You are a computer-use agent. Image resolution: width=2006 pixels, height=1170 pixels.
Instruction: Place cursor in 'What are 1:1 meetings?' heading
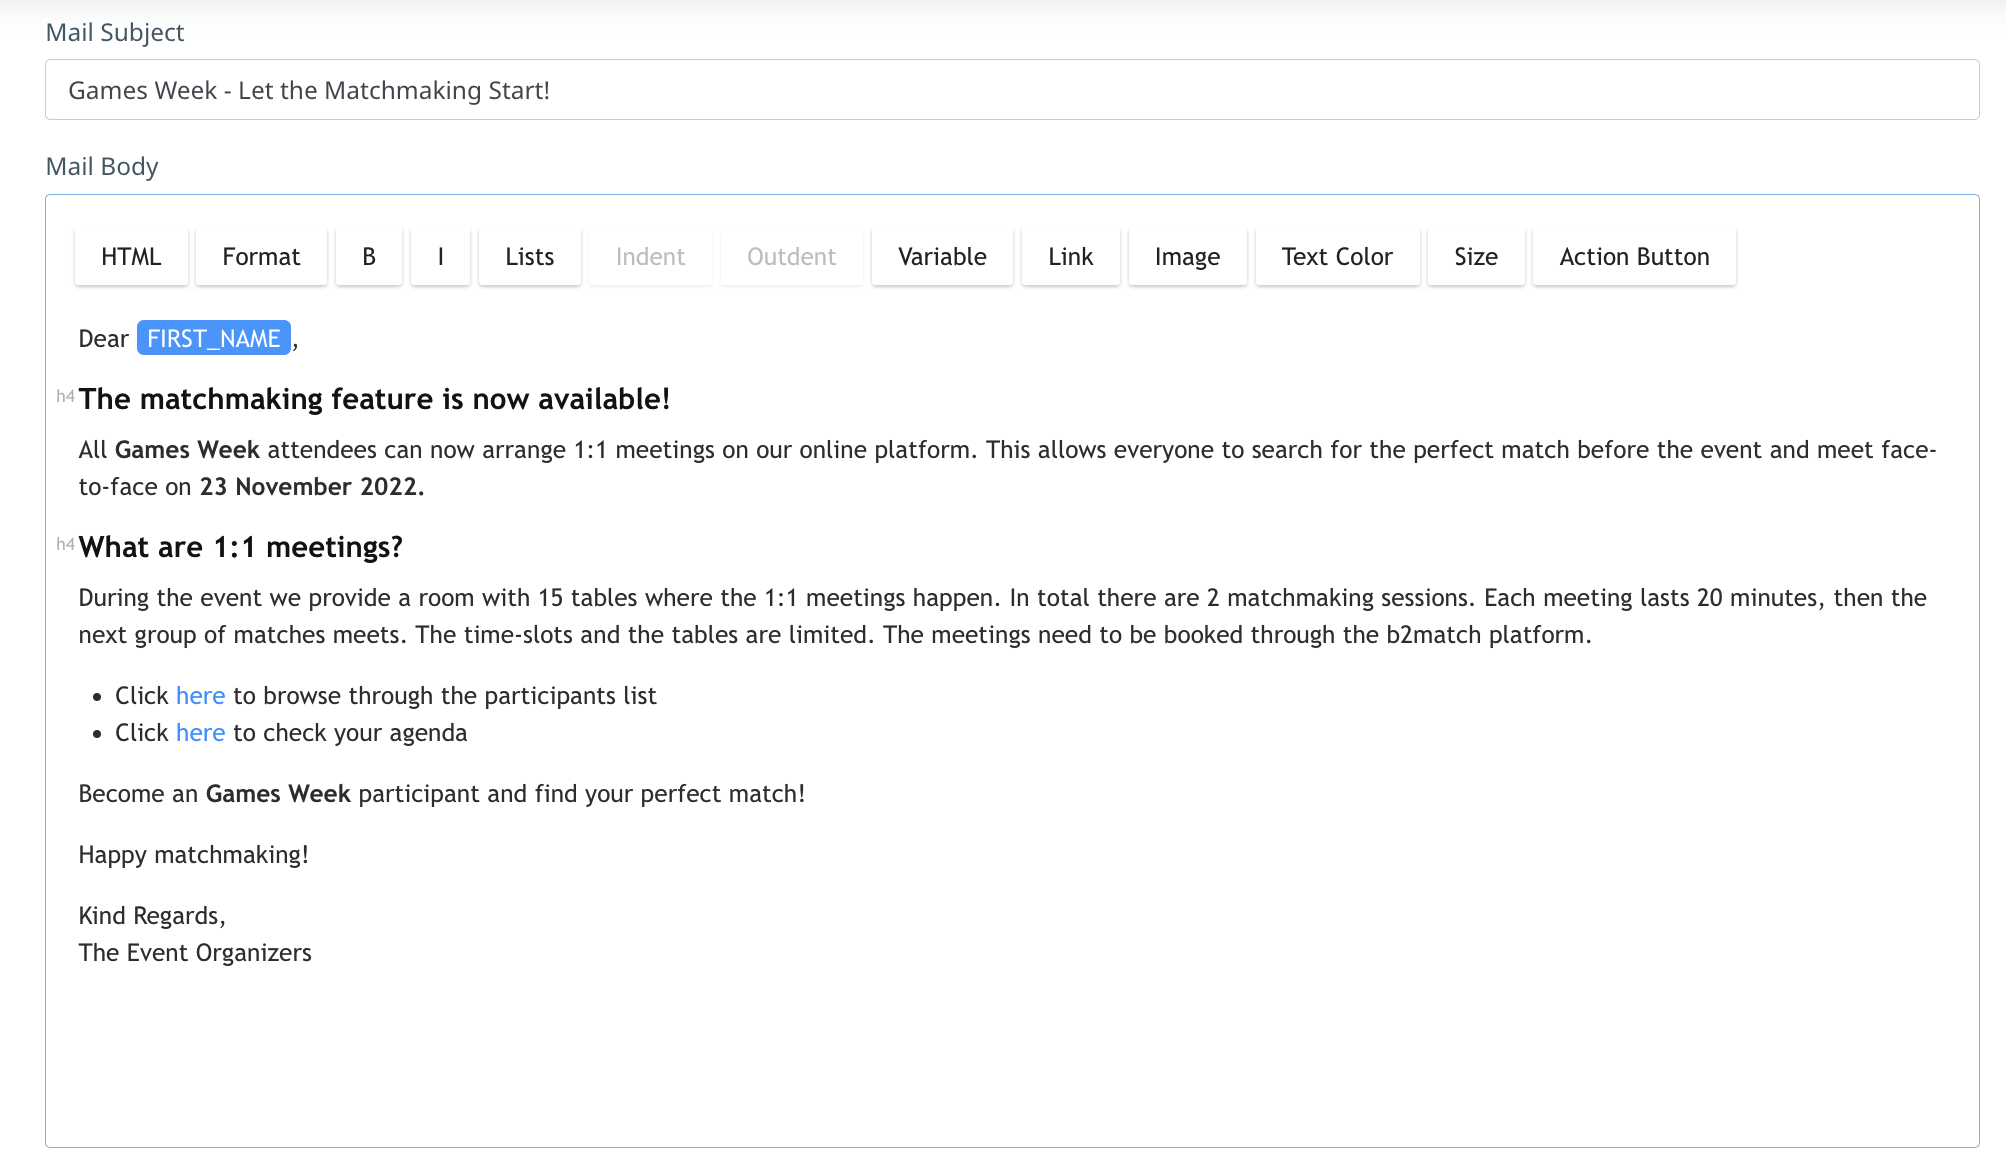(x=241, y=548)
